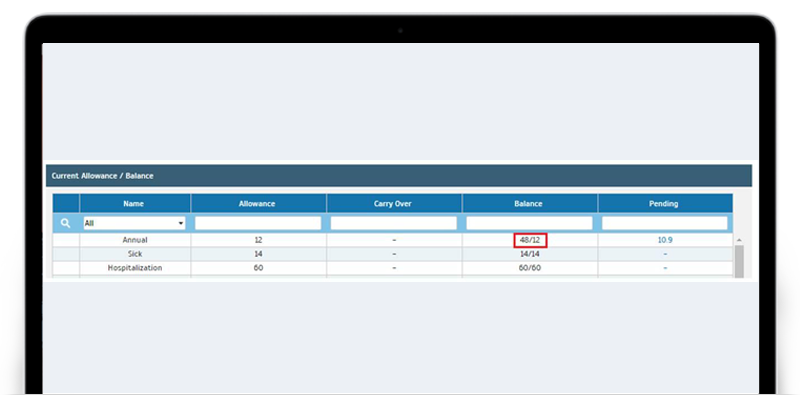Select the Annual leave row name

click(135, 240)
